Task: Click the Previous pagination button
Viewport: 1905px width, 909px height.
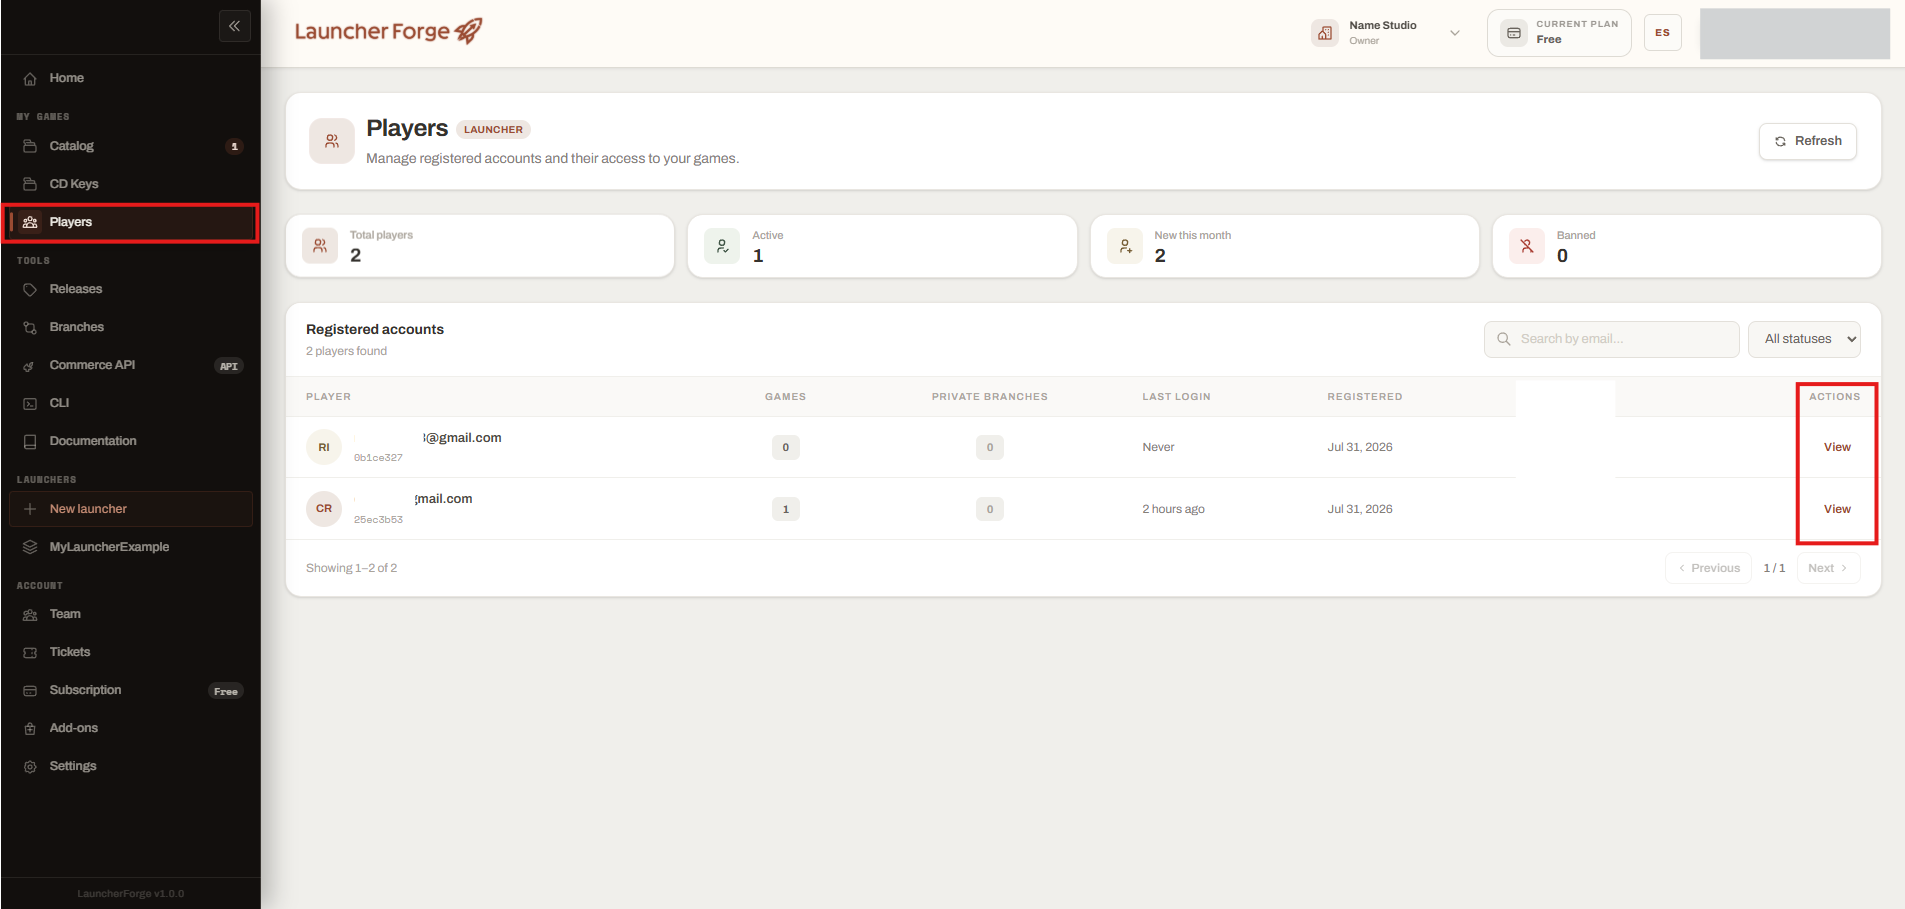Action: pos(1708,568)
